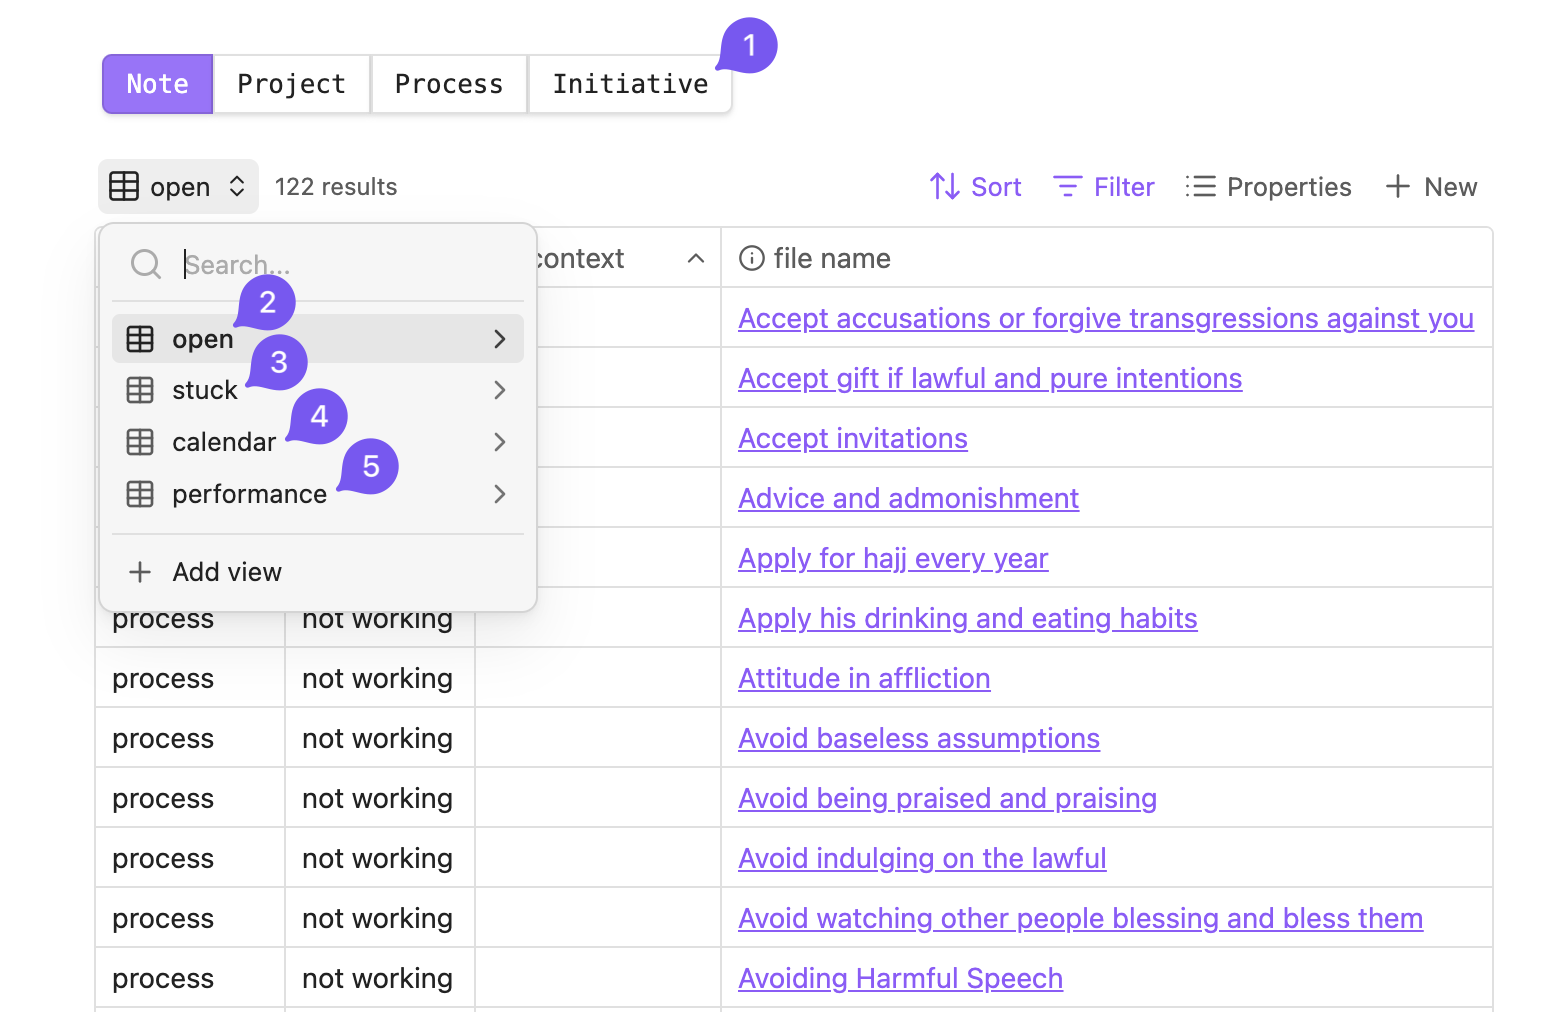Open the 'open' view selector dropdown

tap(178, 187)
